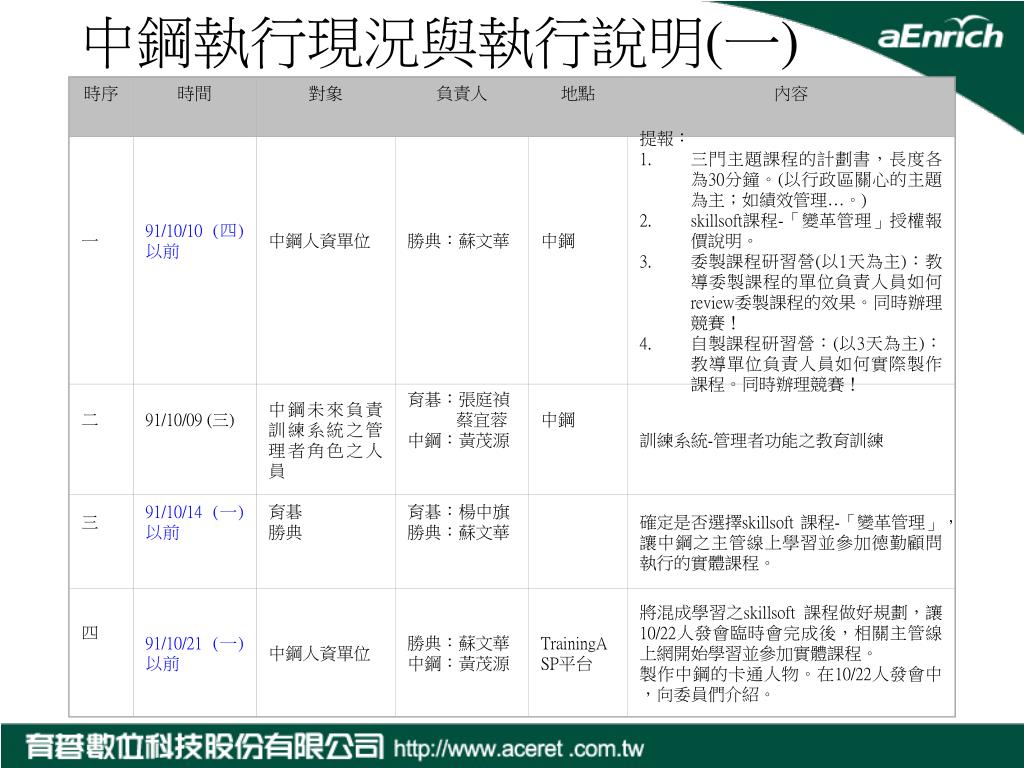Click 勝典:蘇文華 in row 三

[x=458, y=533]
